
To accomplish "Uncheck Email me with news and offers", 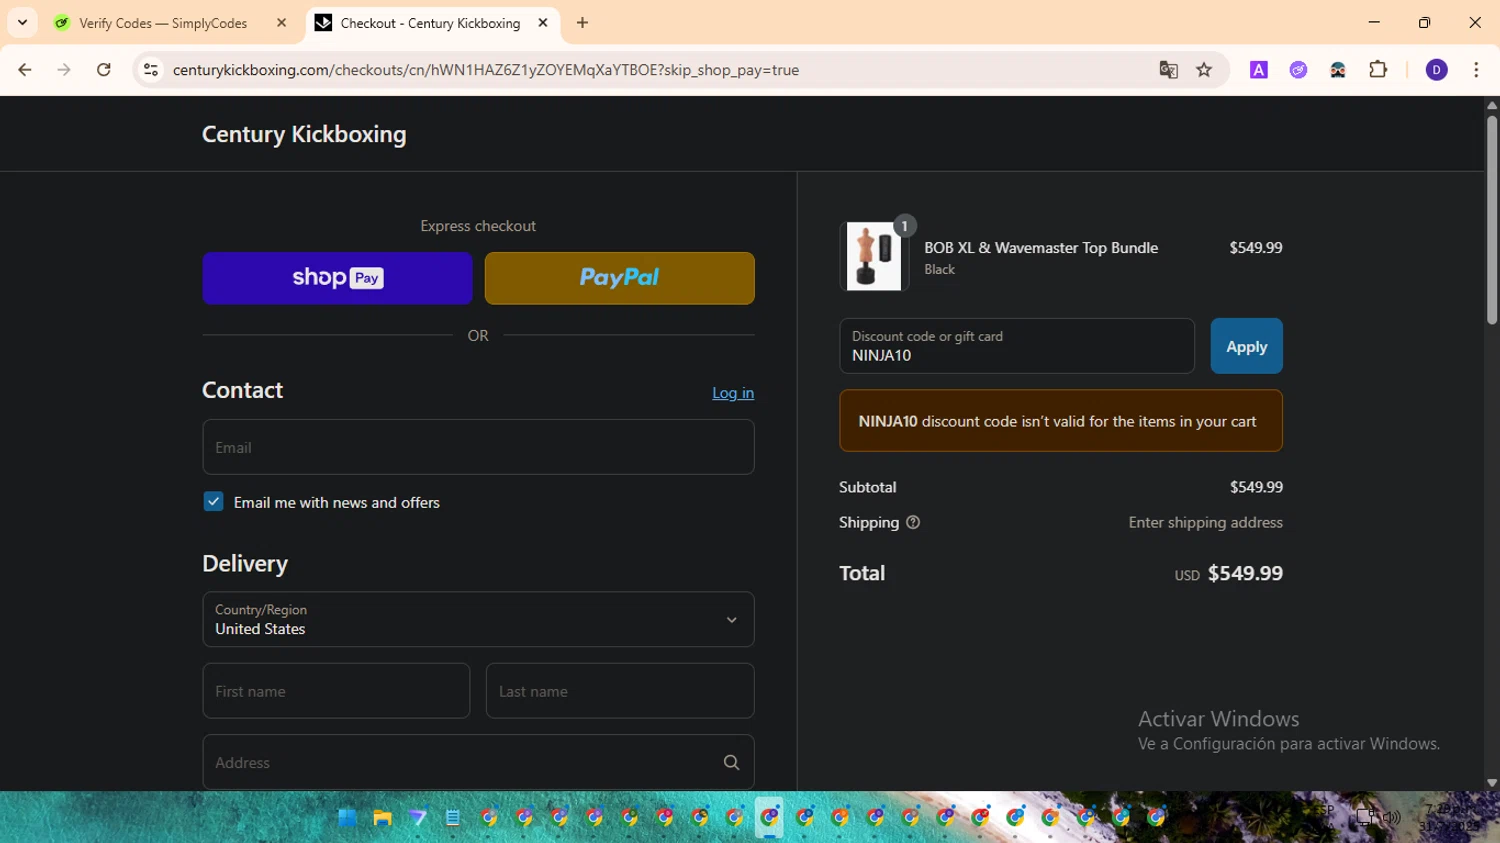I will [x=213, y=502].
